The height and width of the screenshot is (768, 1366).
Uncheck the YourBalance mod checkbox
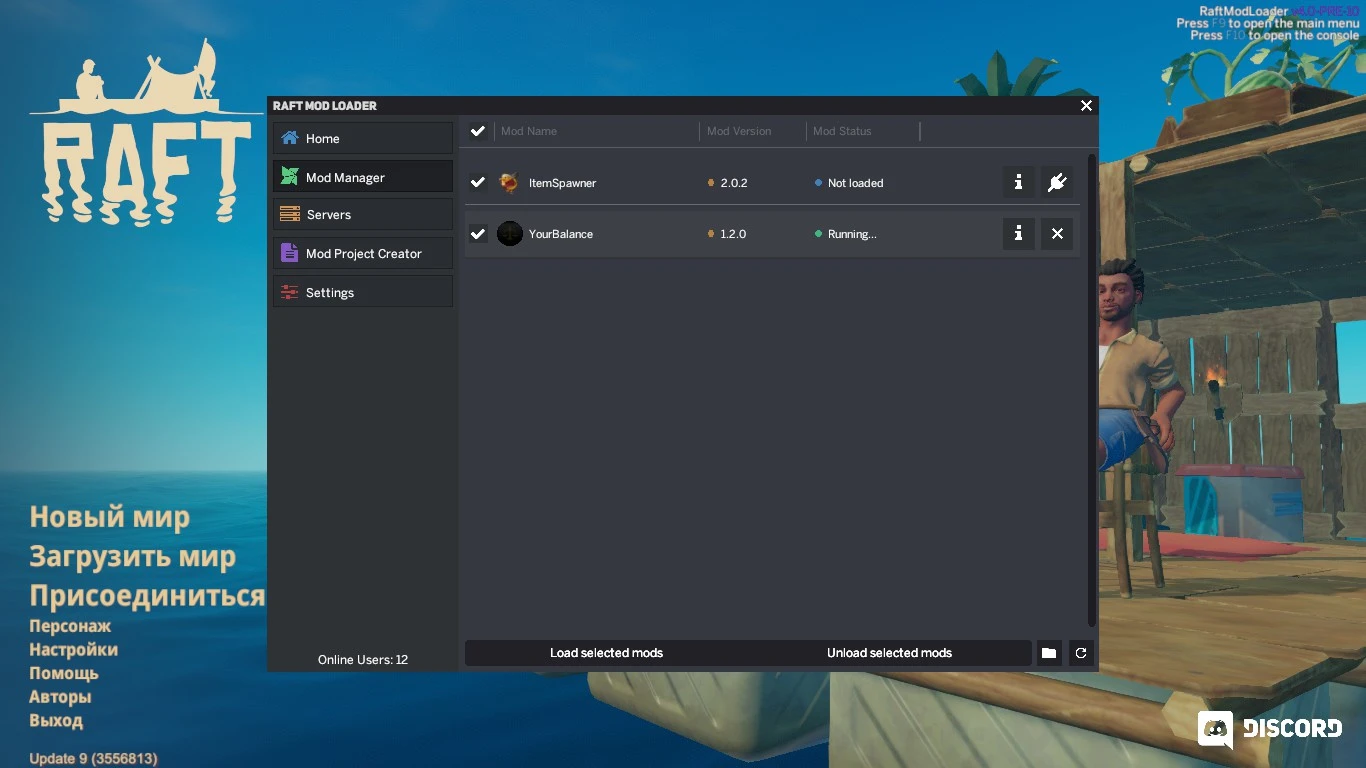(477, 233)
